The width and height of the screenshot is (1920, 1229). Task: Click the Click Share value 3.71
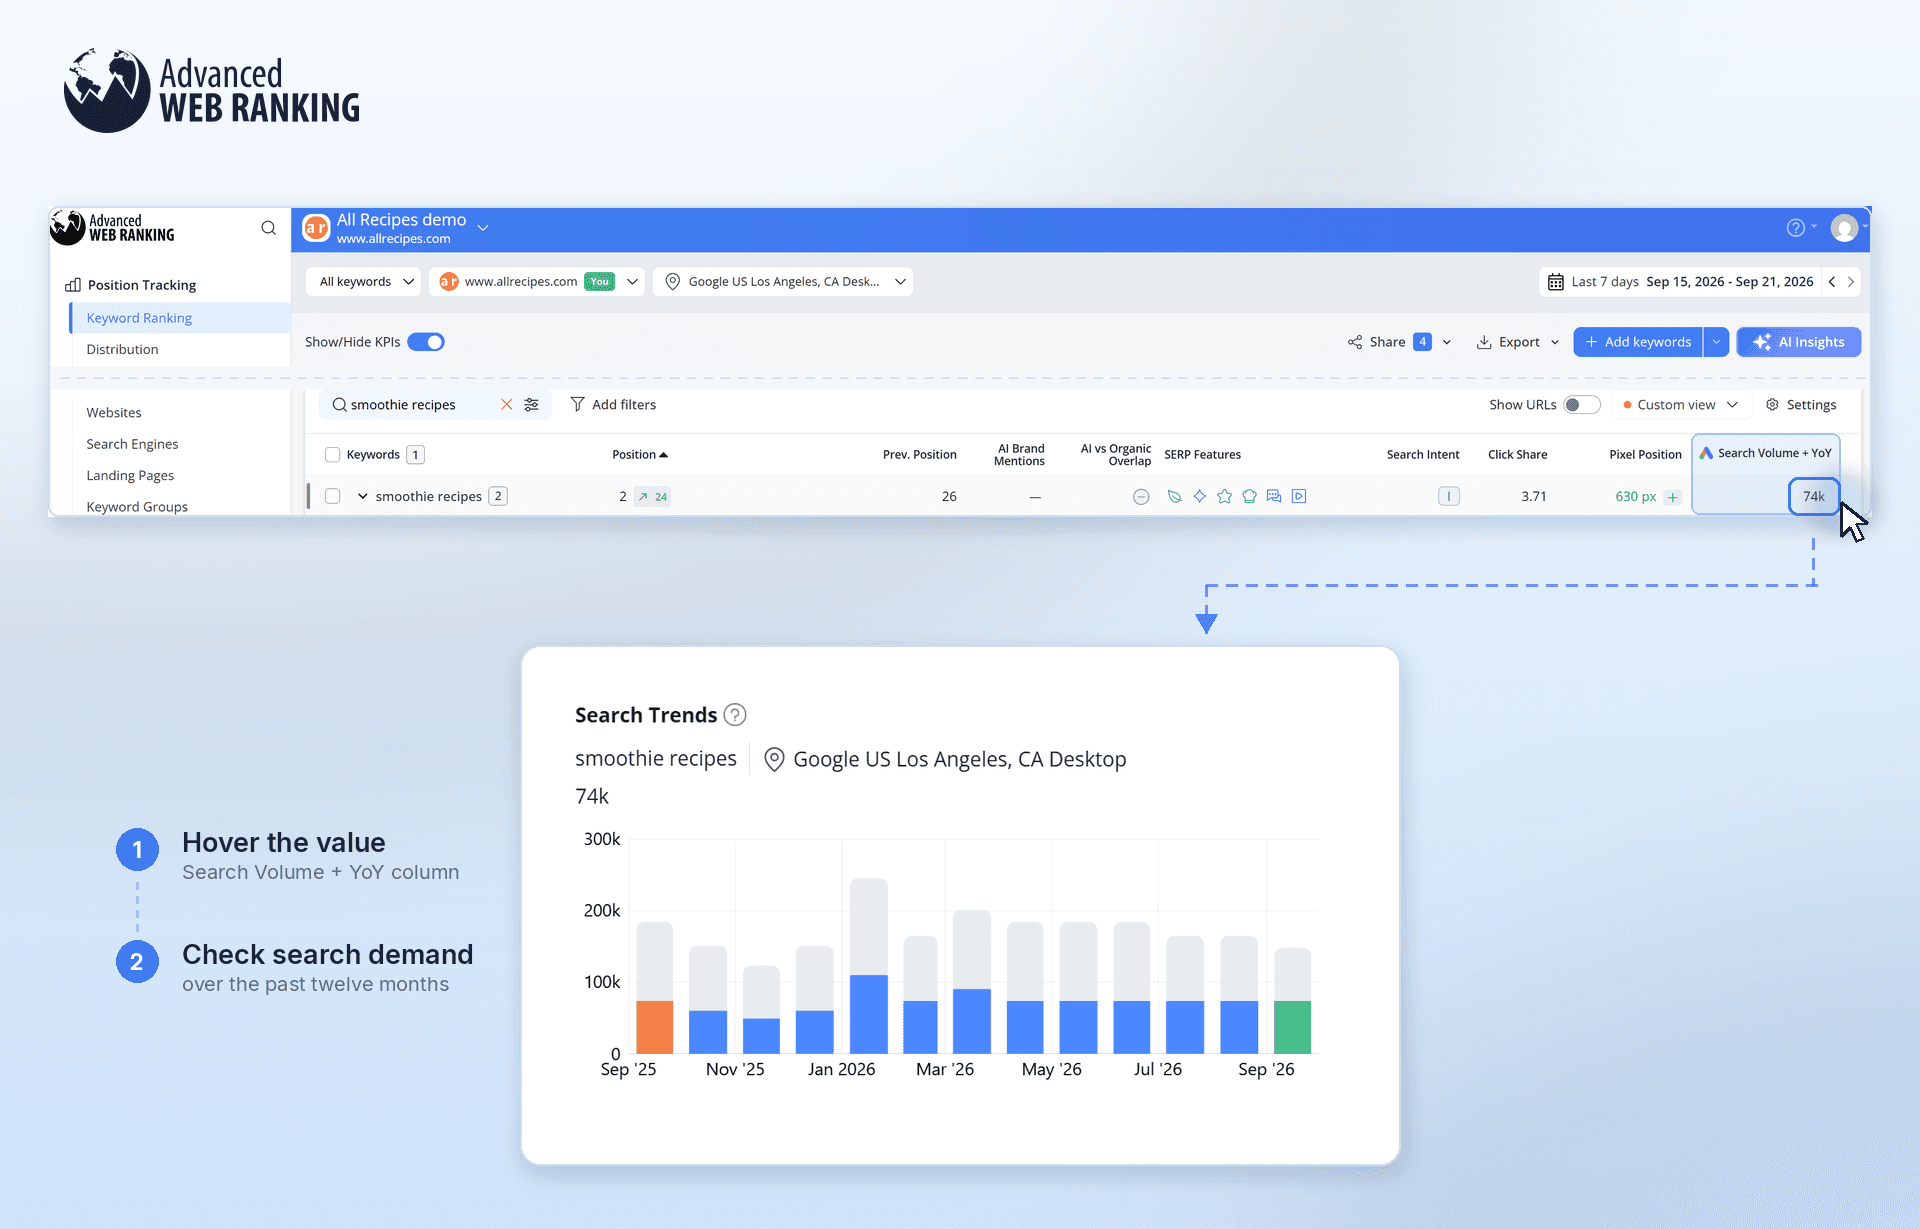(1534, 496)
